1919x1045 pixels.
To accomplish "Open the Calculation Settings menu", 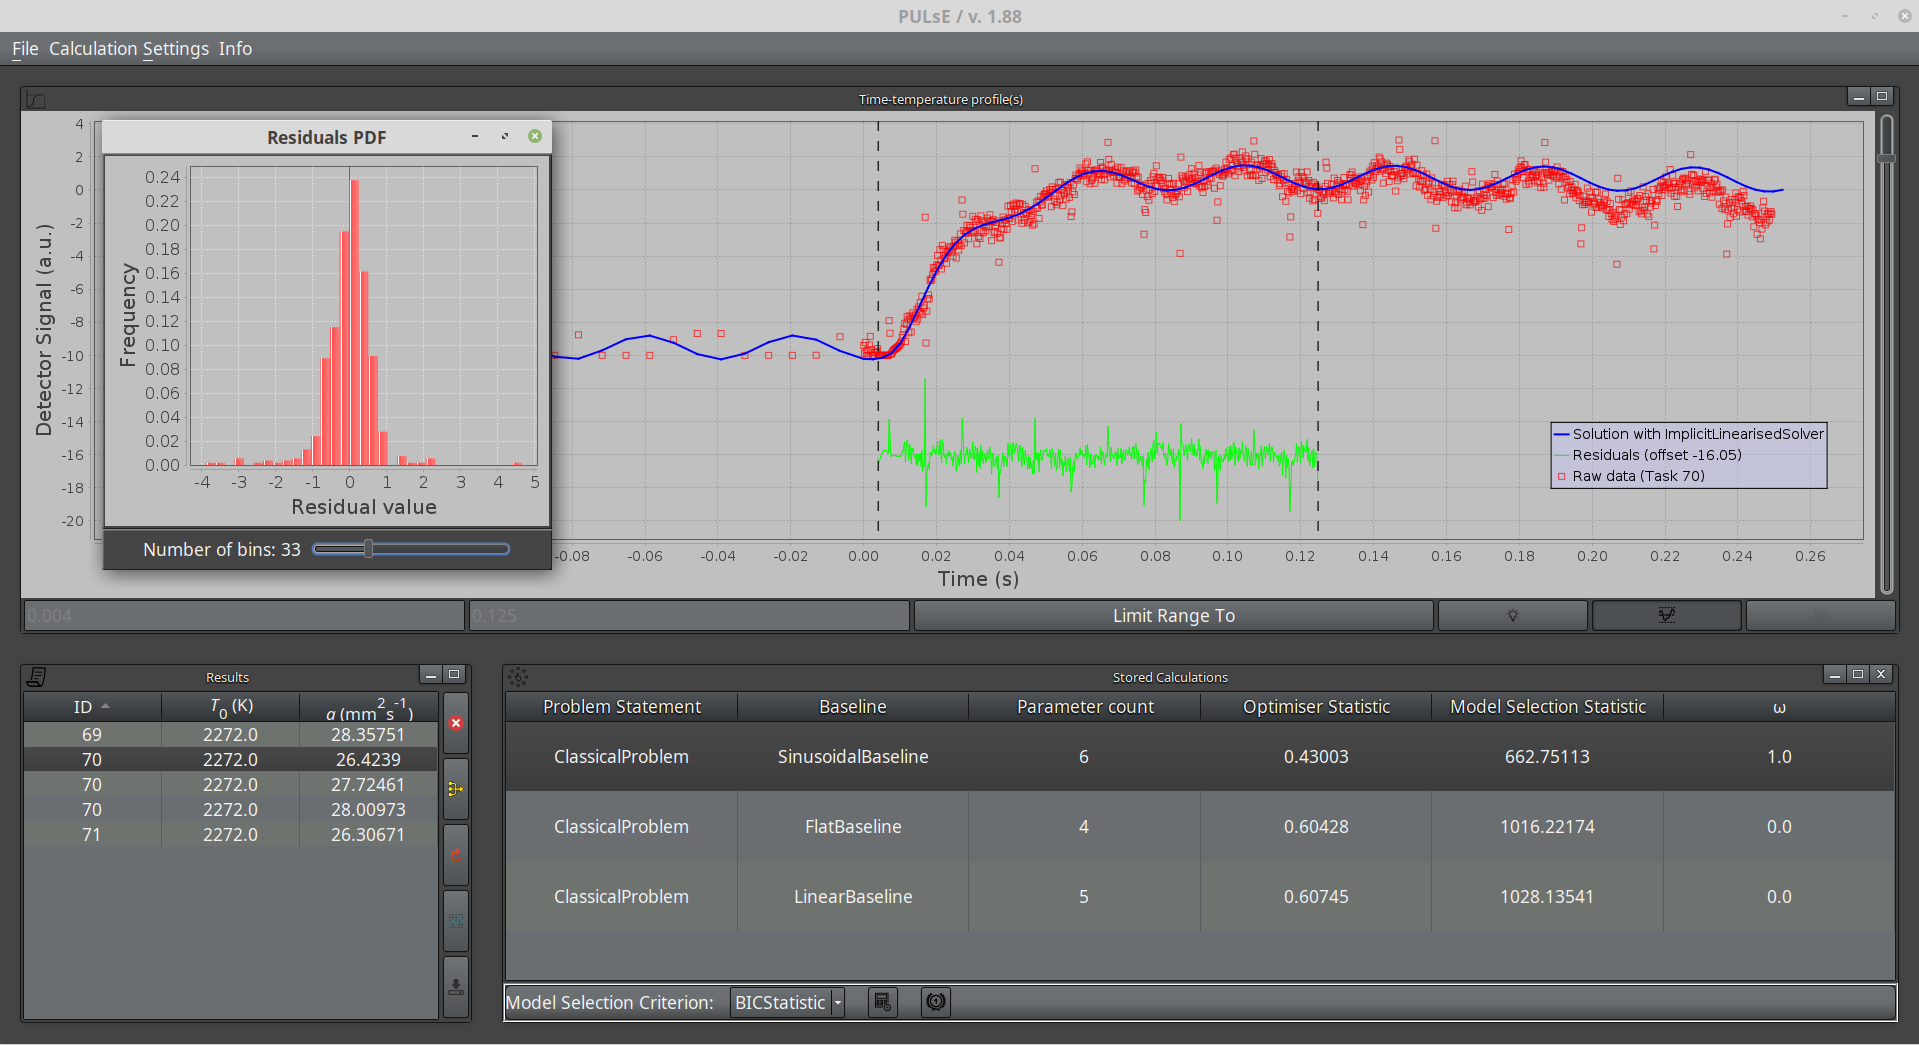I will [x=129, y=49].
